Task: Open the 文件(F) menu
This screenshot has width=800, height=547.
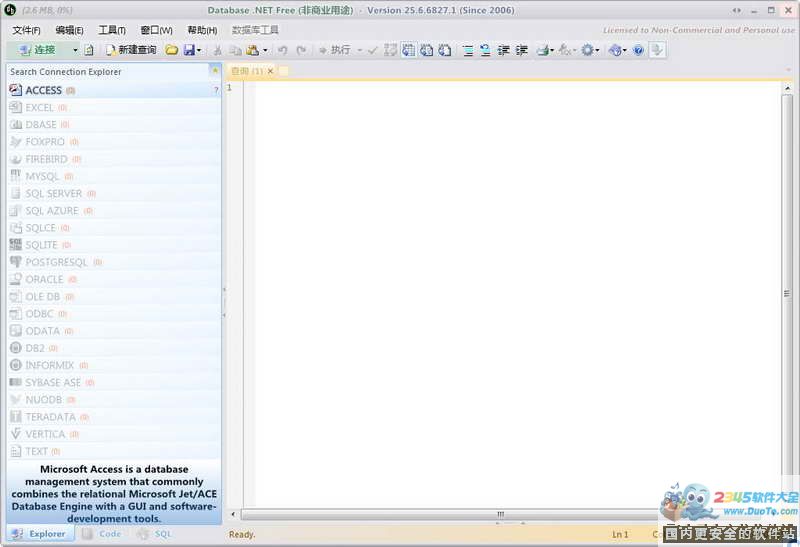Action: pos(27,30)
